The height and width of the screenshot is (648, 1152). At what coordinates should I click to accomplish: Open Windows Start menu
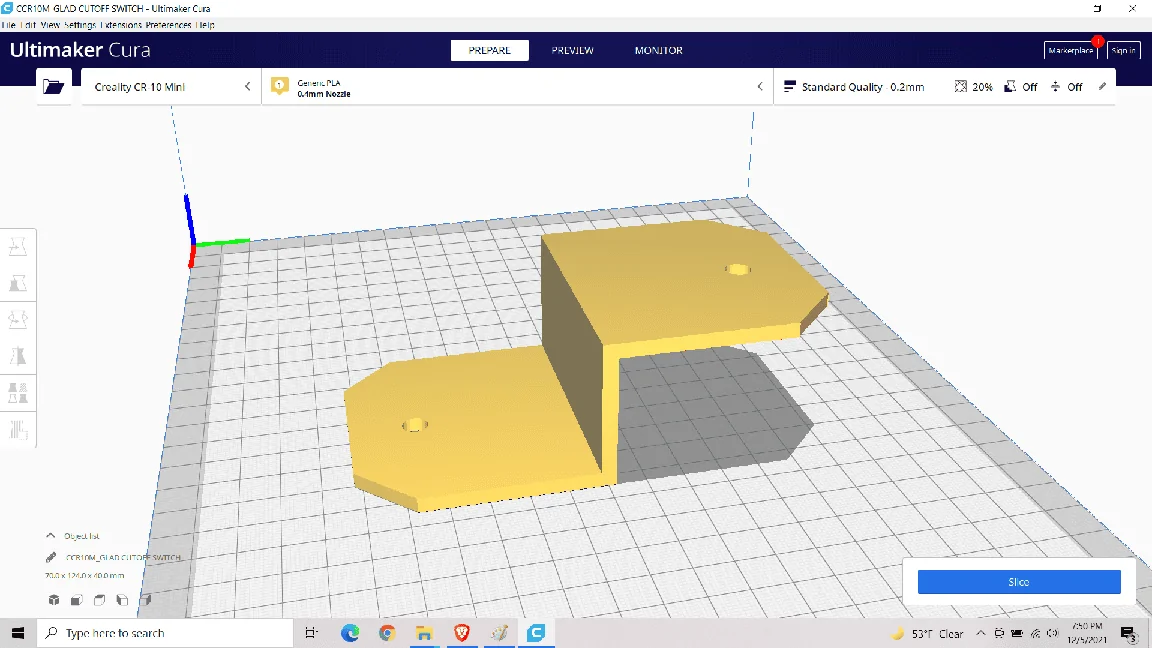point(18,633)
